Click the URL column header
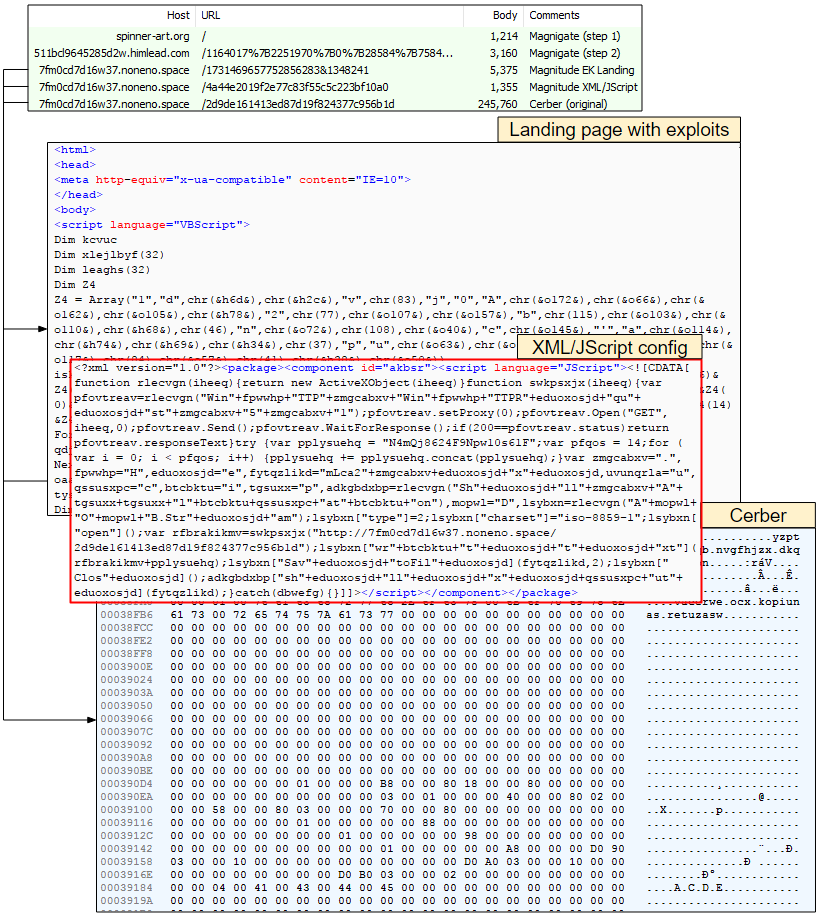The width and height of the screenshot is (821, 917). click(211, 15)
